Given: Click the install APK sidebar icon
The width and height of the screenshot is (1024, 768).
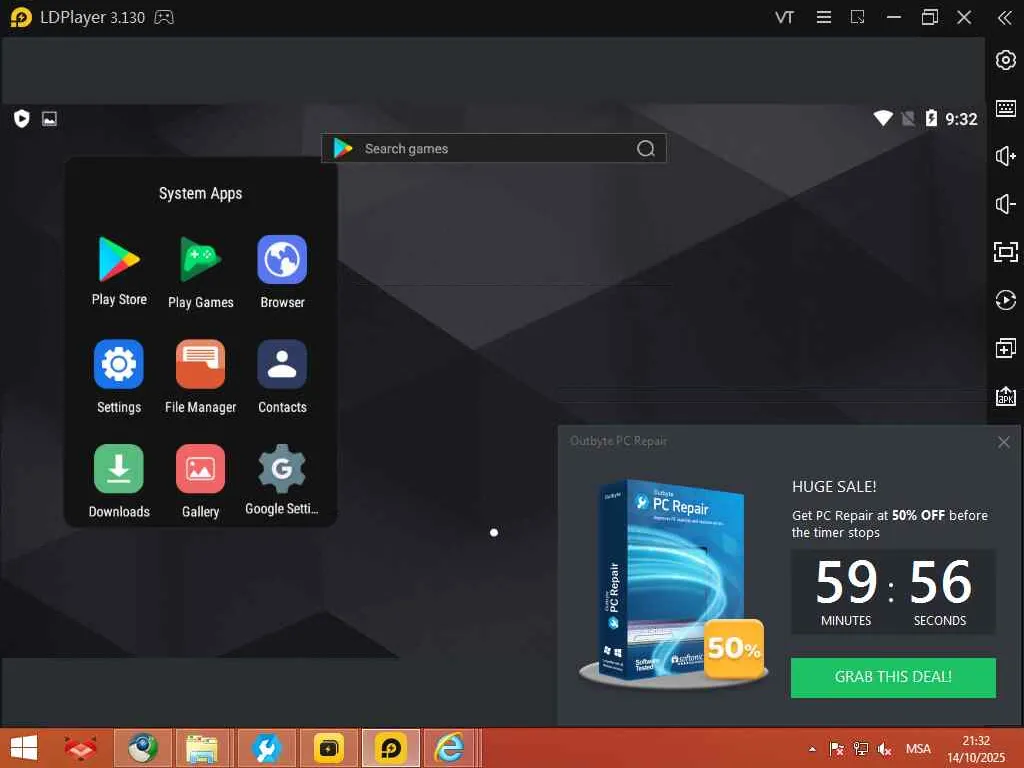Looking at the screenshot, I should coord(1006,396).
